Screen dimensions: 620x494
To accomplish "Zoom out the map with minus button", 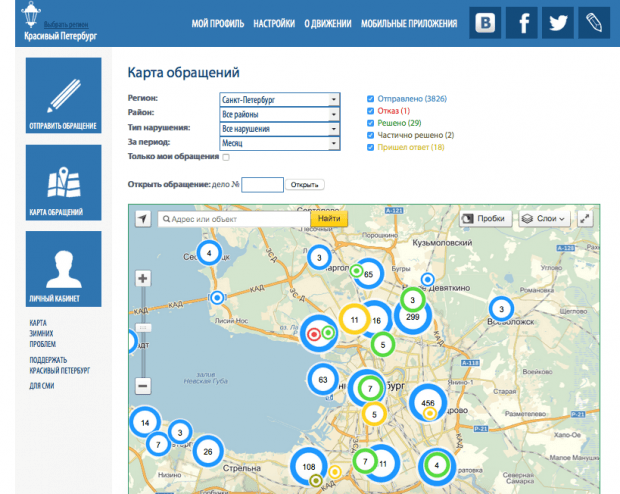I will point(143,385).
